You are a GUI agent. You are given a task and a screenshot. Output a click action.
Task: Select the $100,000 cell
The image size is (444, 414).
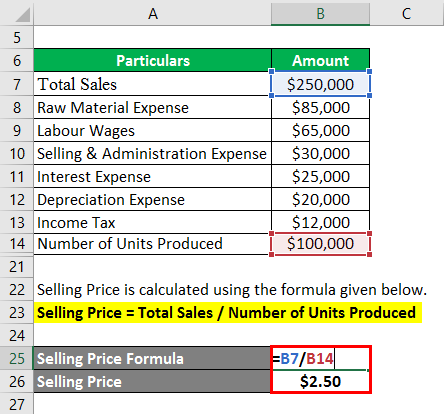(x=320, y=244)
